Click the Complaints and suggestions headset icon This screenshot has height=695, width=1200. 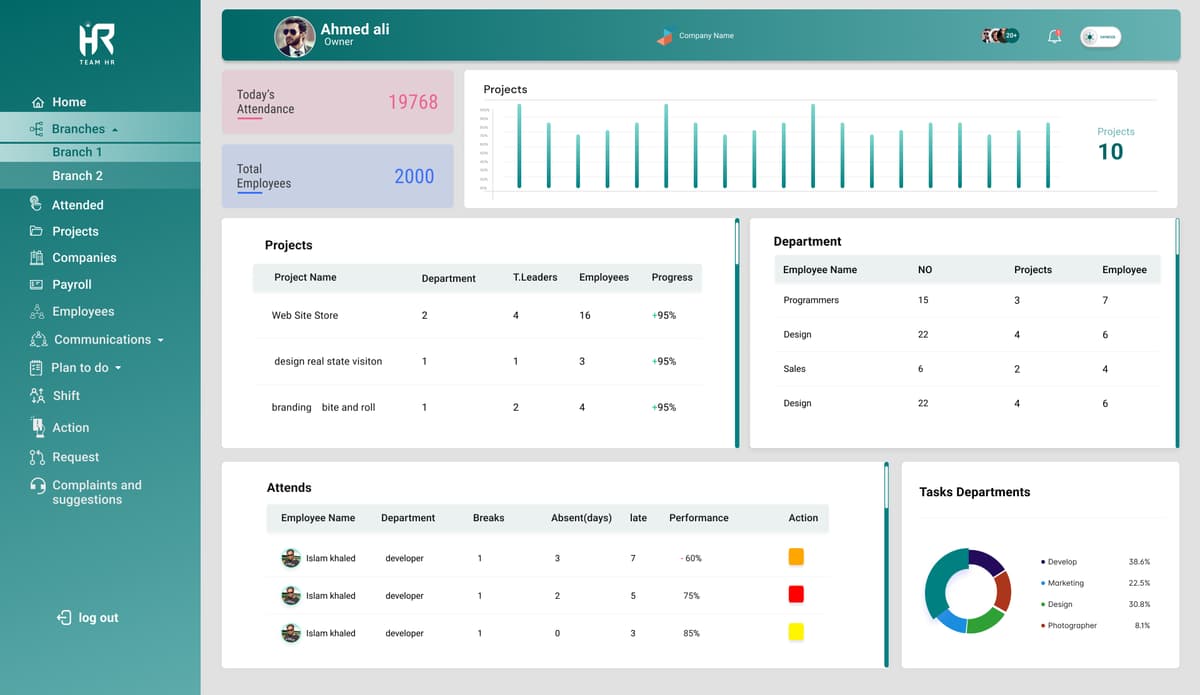(x=38, y=486)
